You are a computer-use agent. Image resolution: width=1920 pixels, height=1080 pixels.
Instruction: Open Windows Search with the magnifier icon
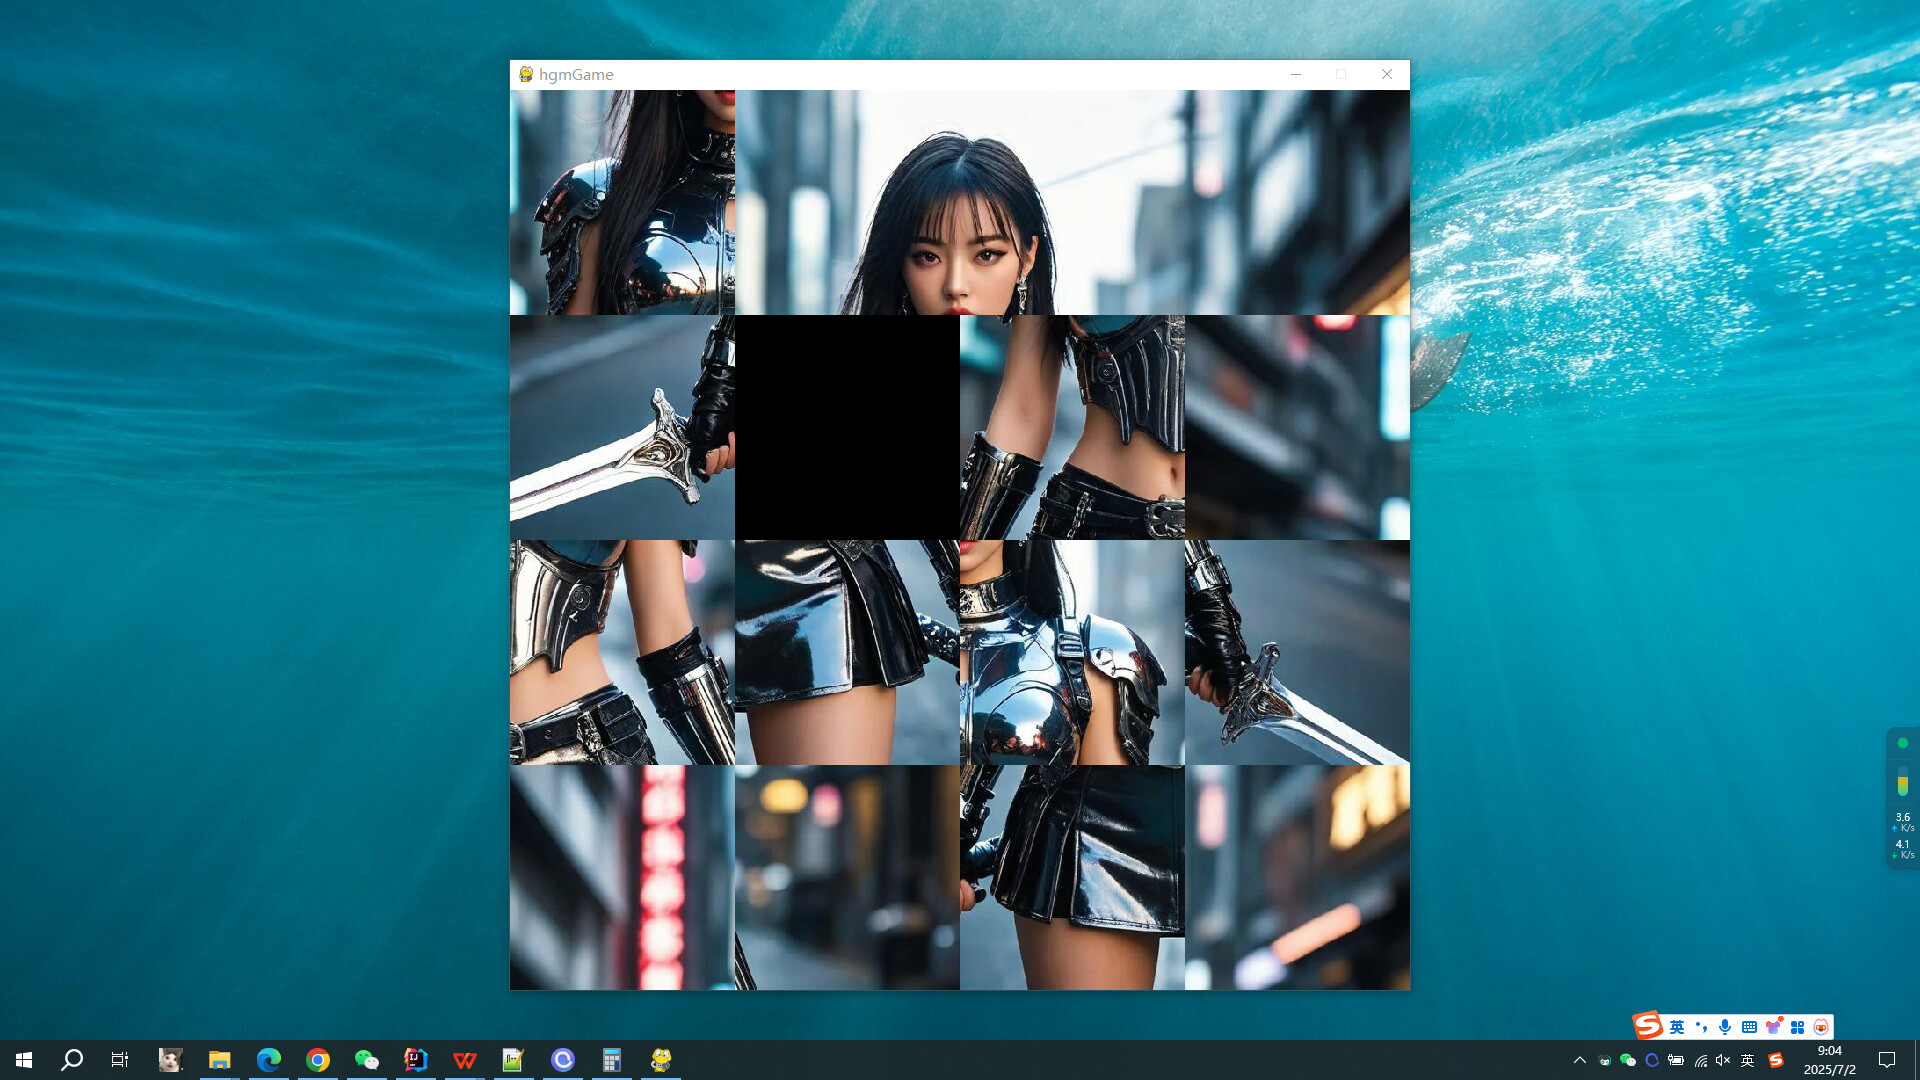(71, 1060)
